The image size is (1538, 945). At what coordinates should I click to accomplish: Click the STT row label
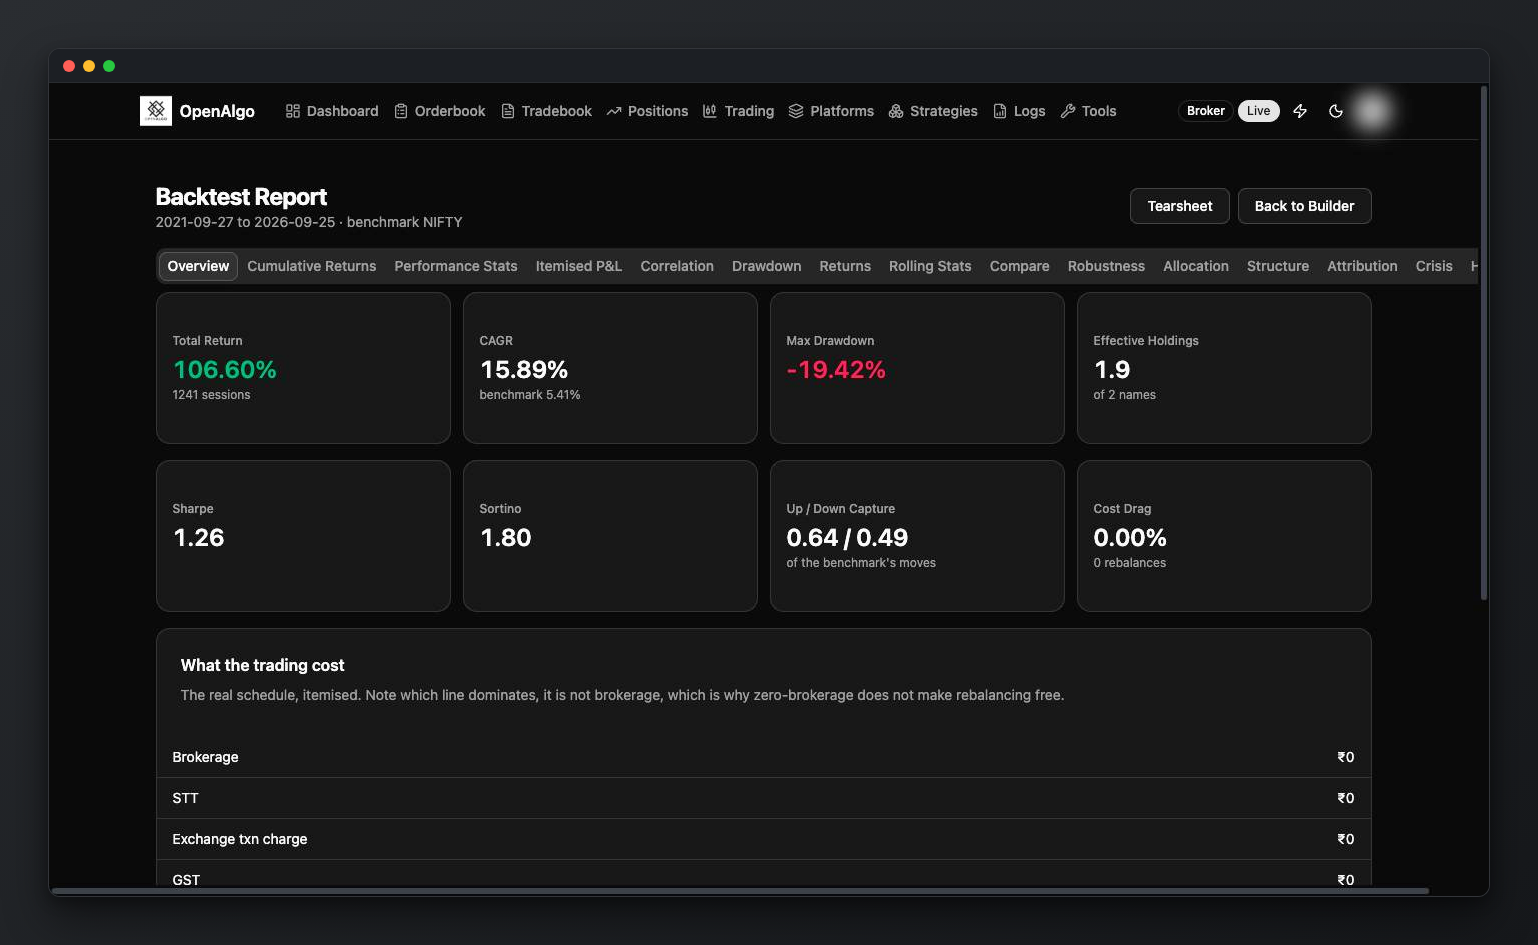[185, 798]
